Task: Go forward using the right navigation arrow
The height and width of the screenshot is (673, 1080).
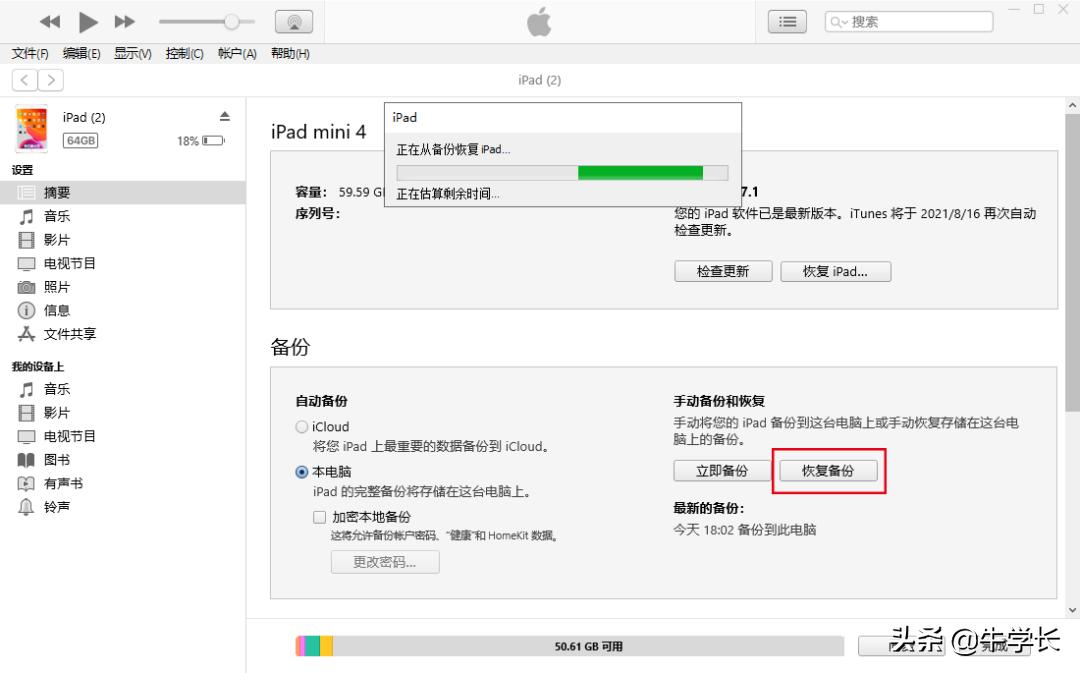Action: click(x=50, y=80)
